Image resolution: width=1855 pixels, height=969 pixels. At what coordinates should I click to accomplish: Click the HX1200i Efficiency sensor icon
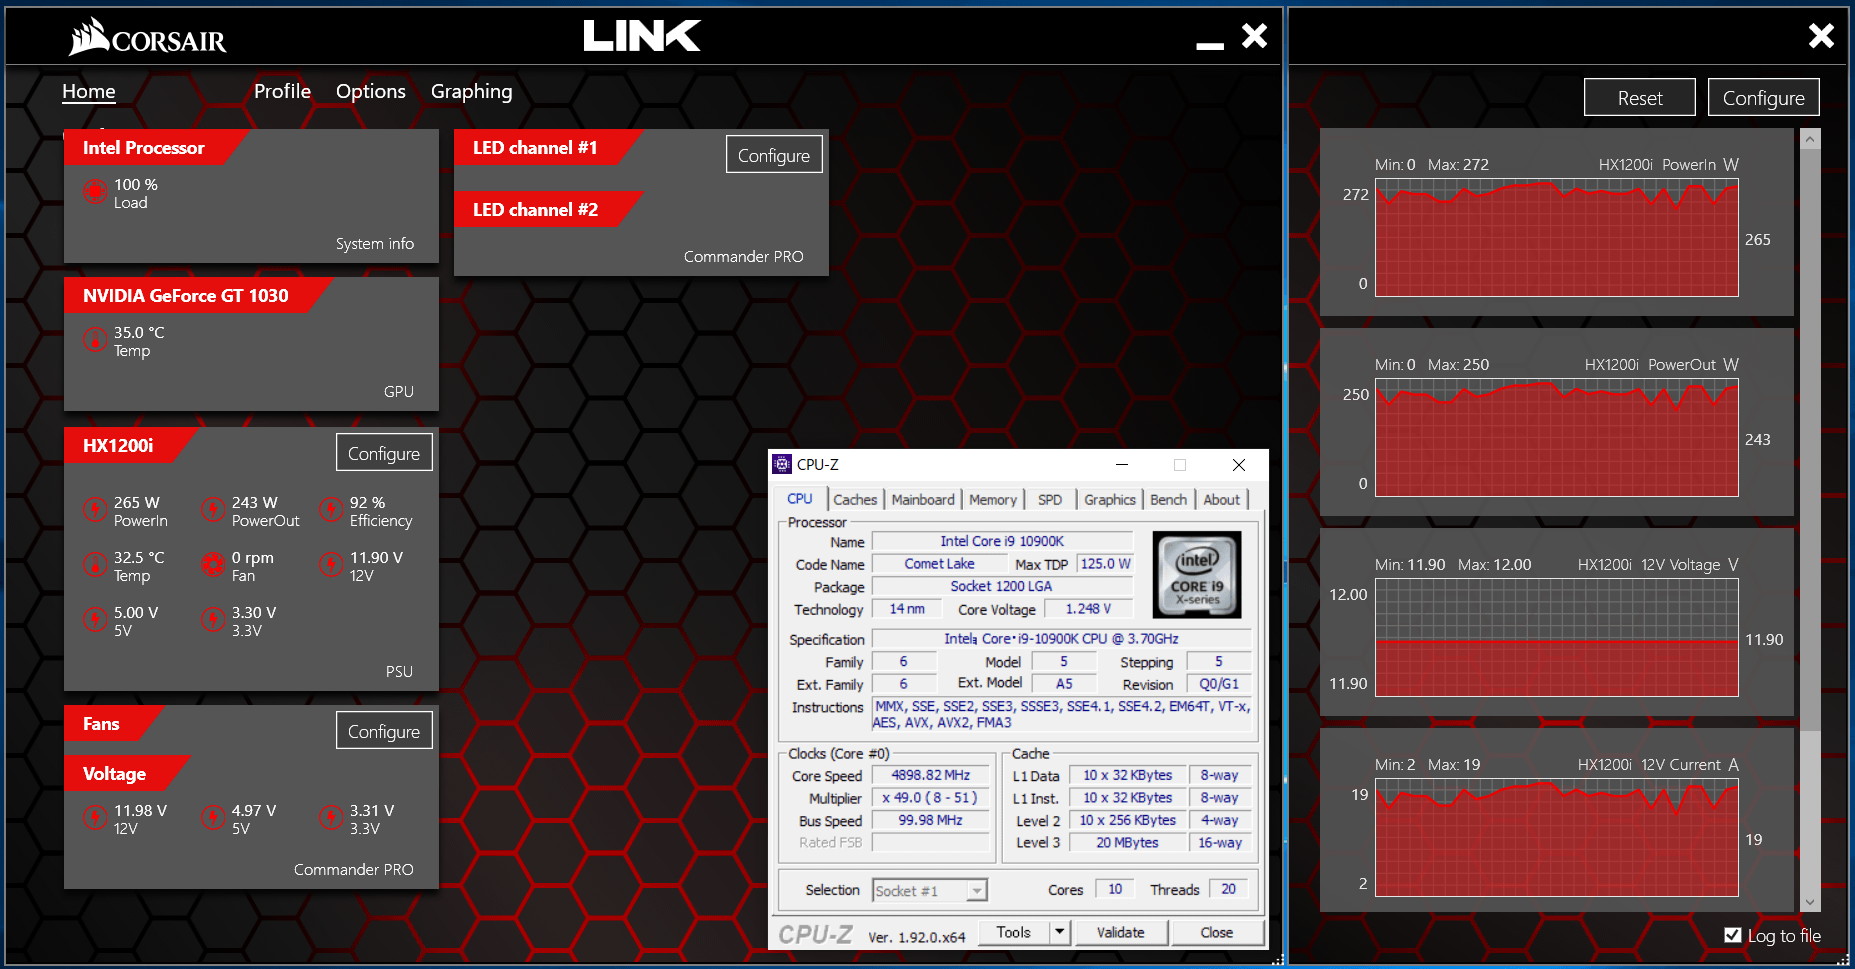[x=331, y=510]
